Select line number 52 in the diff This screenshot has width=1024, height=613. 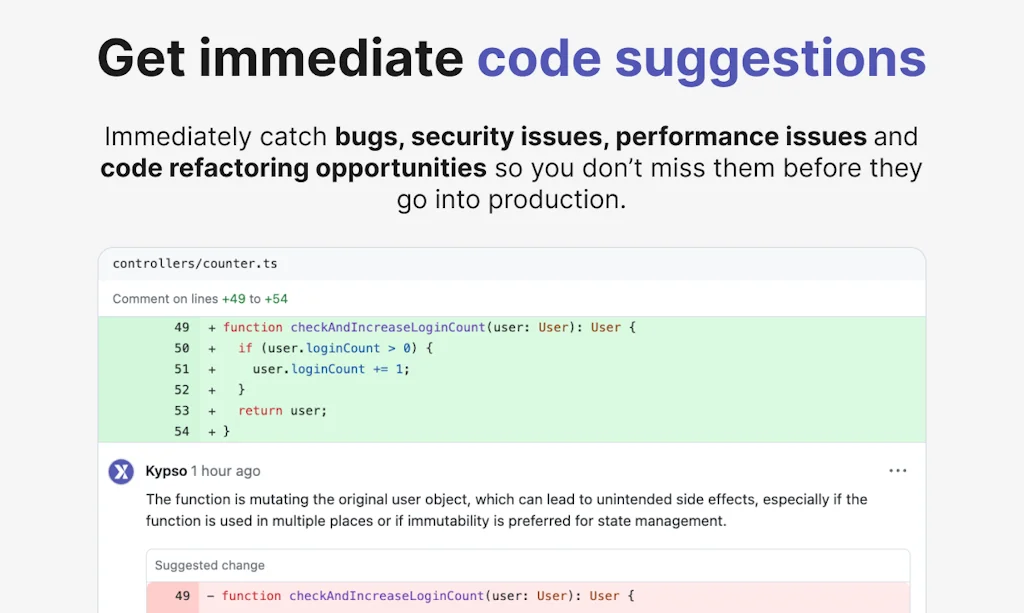181,390
